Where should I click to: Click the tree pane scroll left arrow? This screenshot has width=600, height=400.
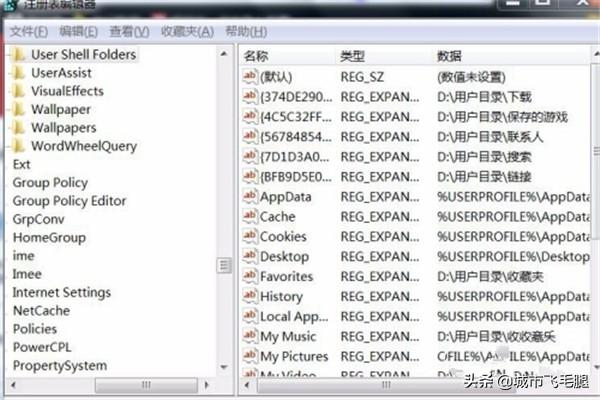13,385
